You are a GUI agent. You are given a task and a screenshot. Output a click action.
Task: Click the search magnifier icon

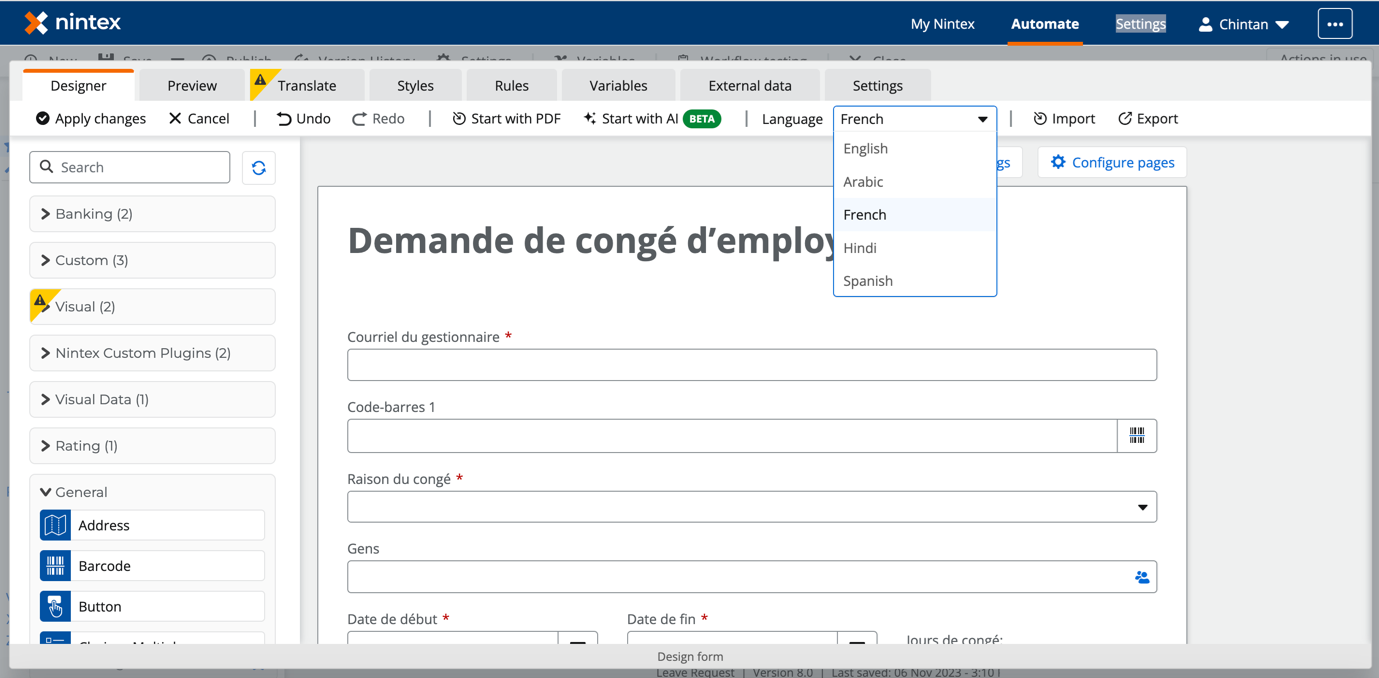46,167
